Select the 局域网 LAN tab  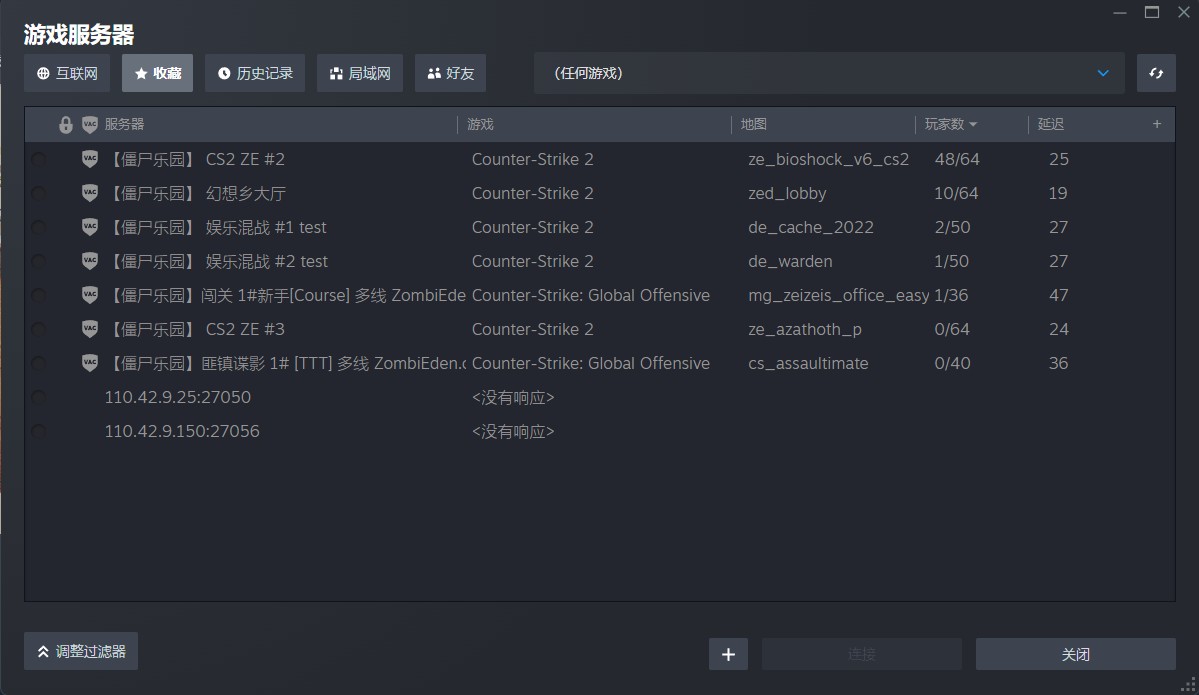point(359,73)
